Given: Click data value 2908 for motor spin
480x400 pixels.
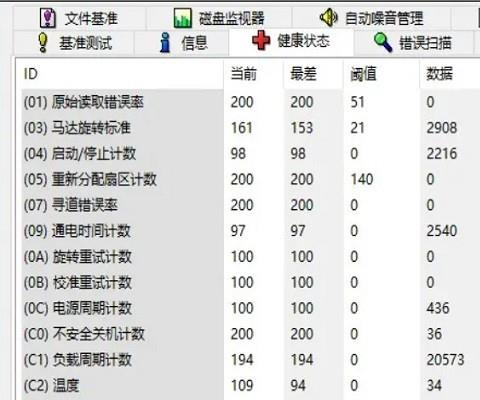Looking at the screenshot, I should click(442, 128).
